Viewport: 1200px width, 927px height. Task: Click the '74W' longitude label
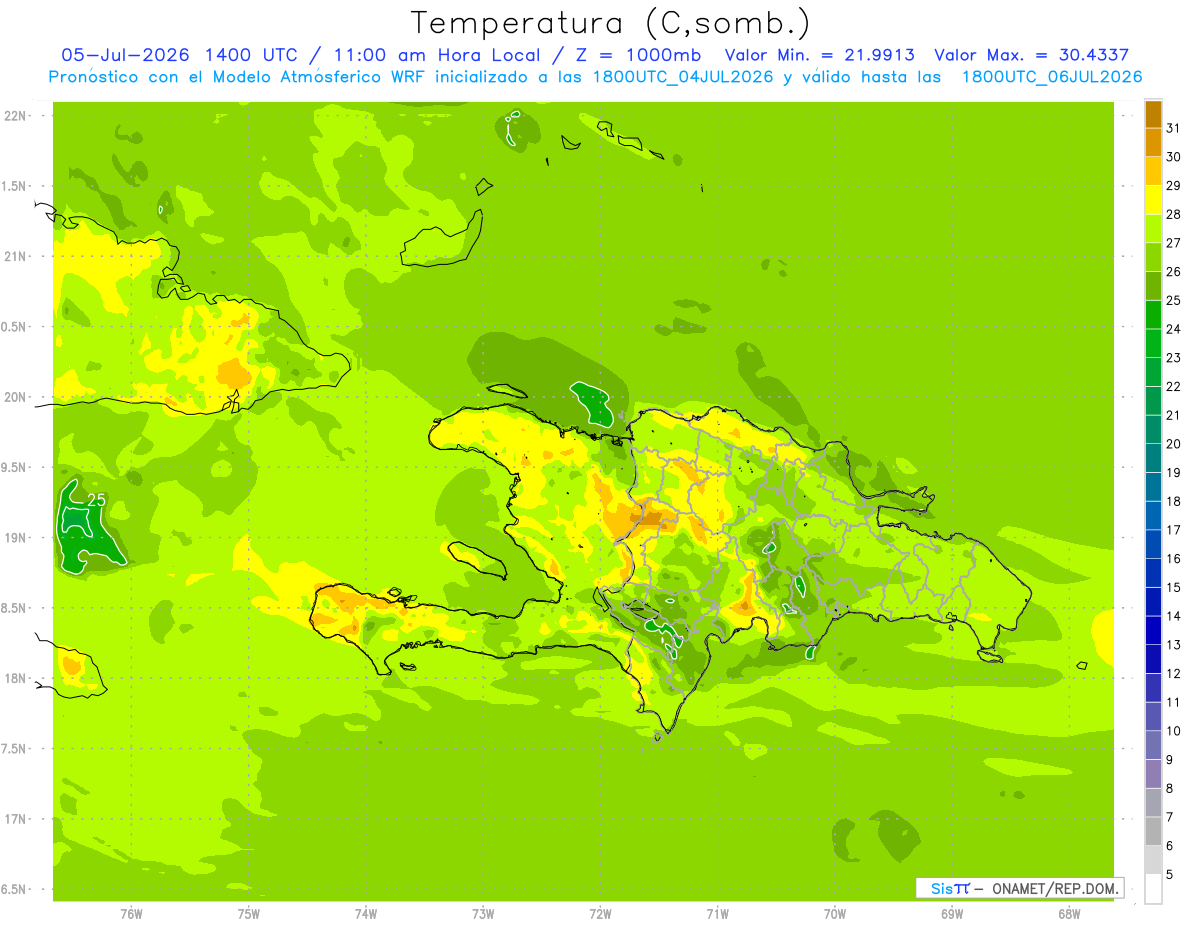pyautogui.click(x=365, y=914)
